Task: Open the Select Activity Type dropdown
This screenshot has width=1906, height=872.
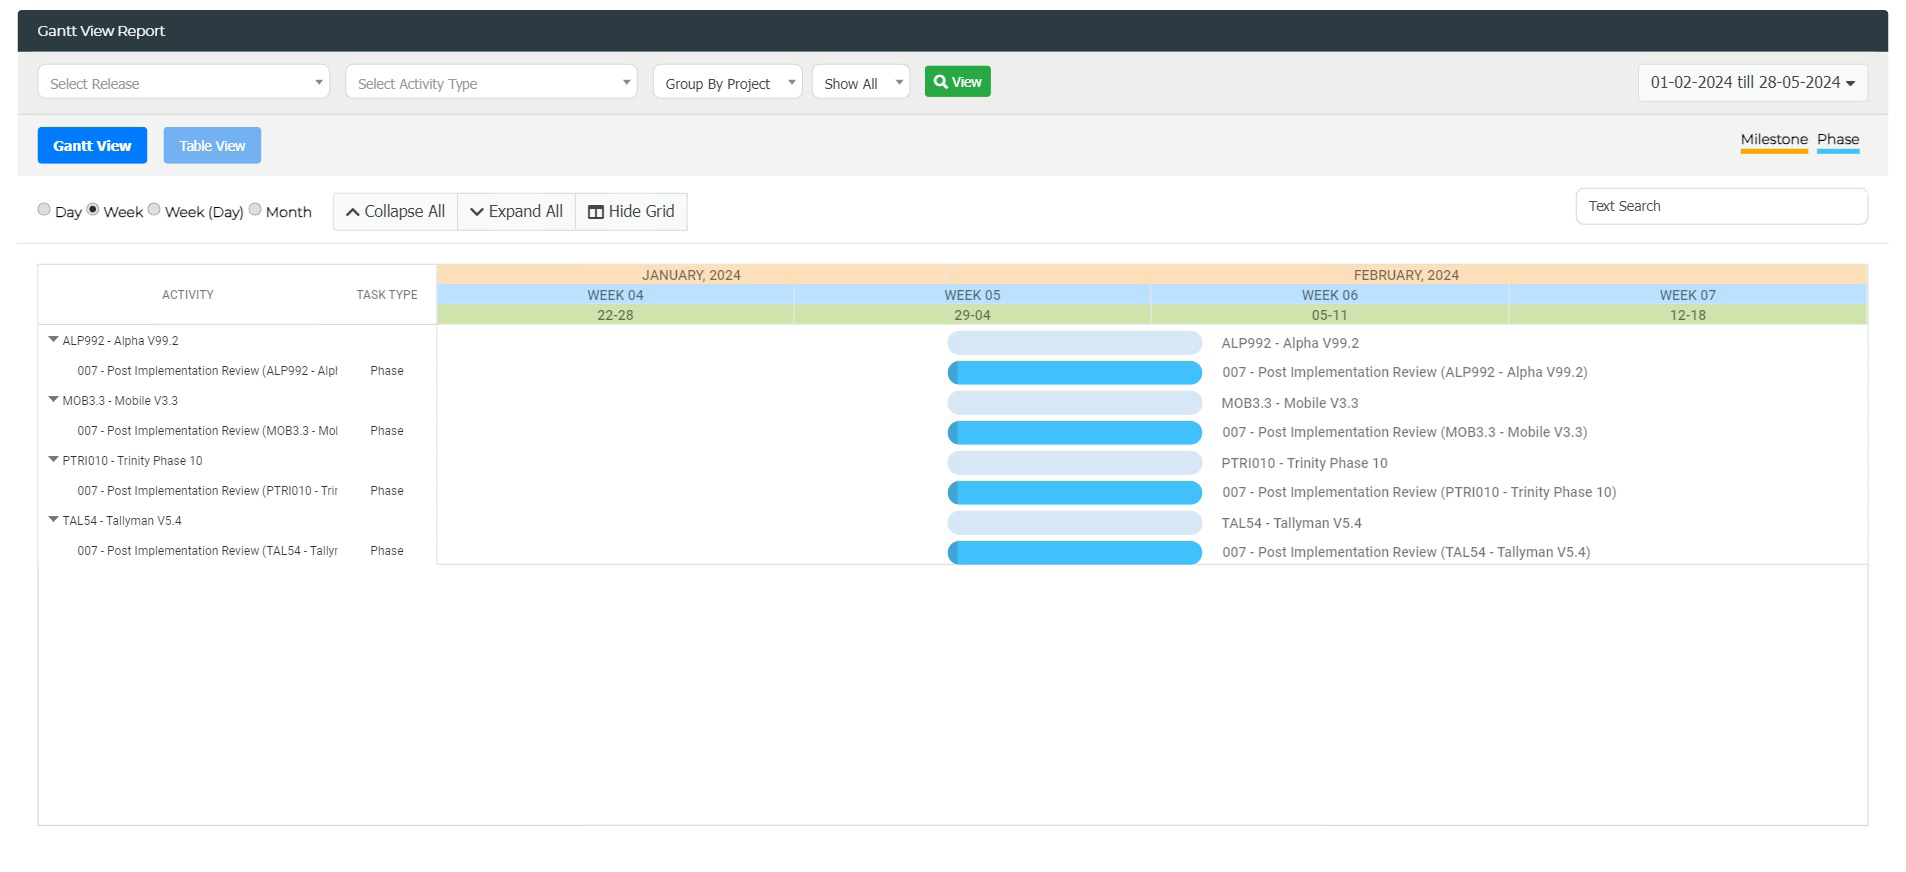Action: coord(491,82)
